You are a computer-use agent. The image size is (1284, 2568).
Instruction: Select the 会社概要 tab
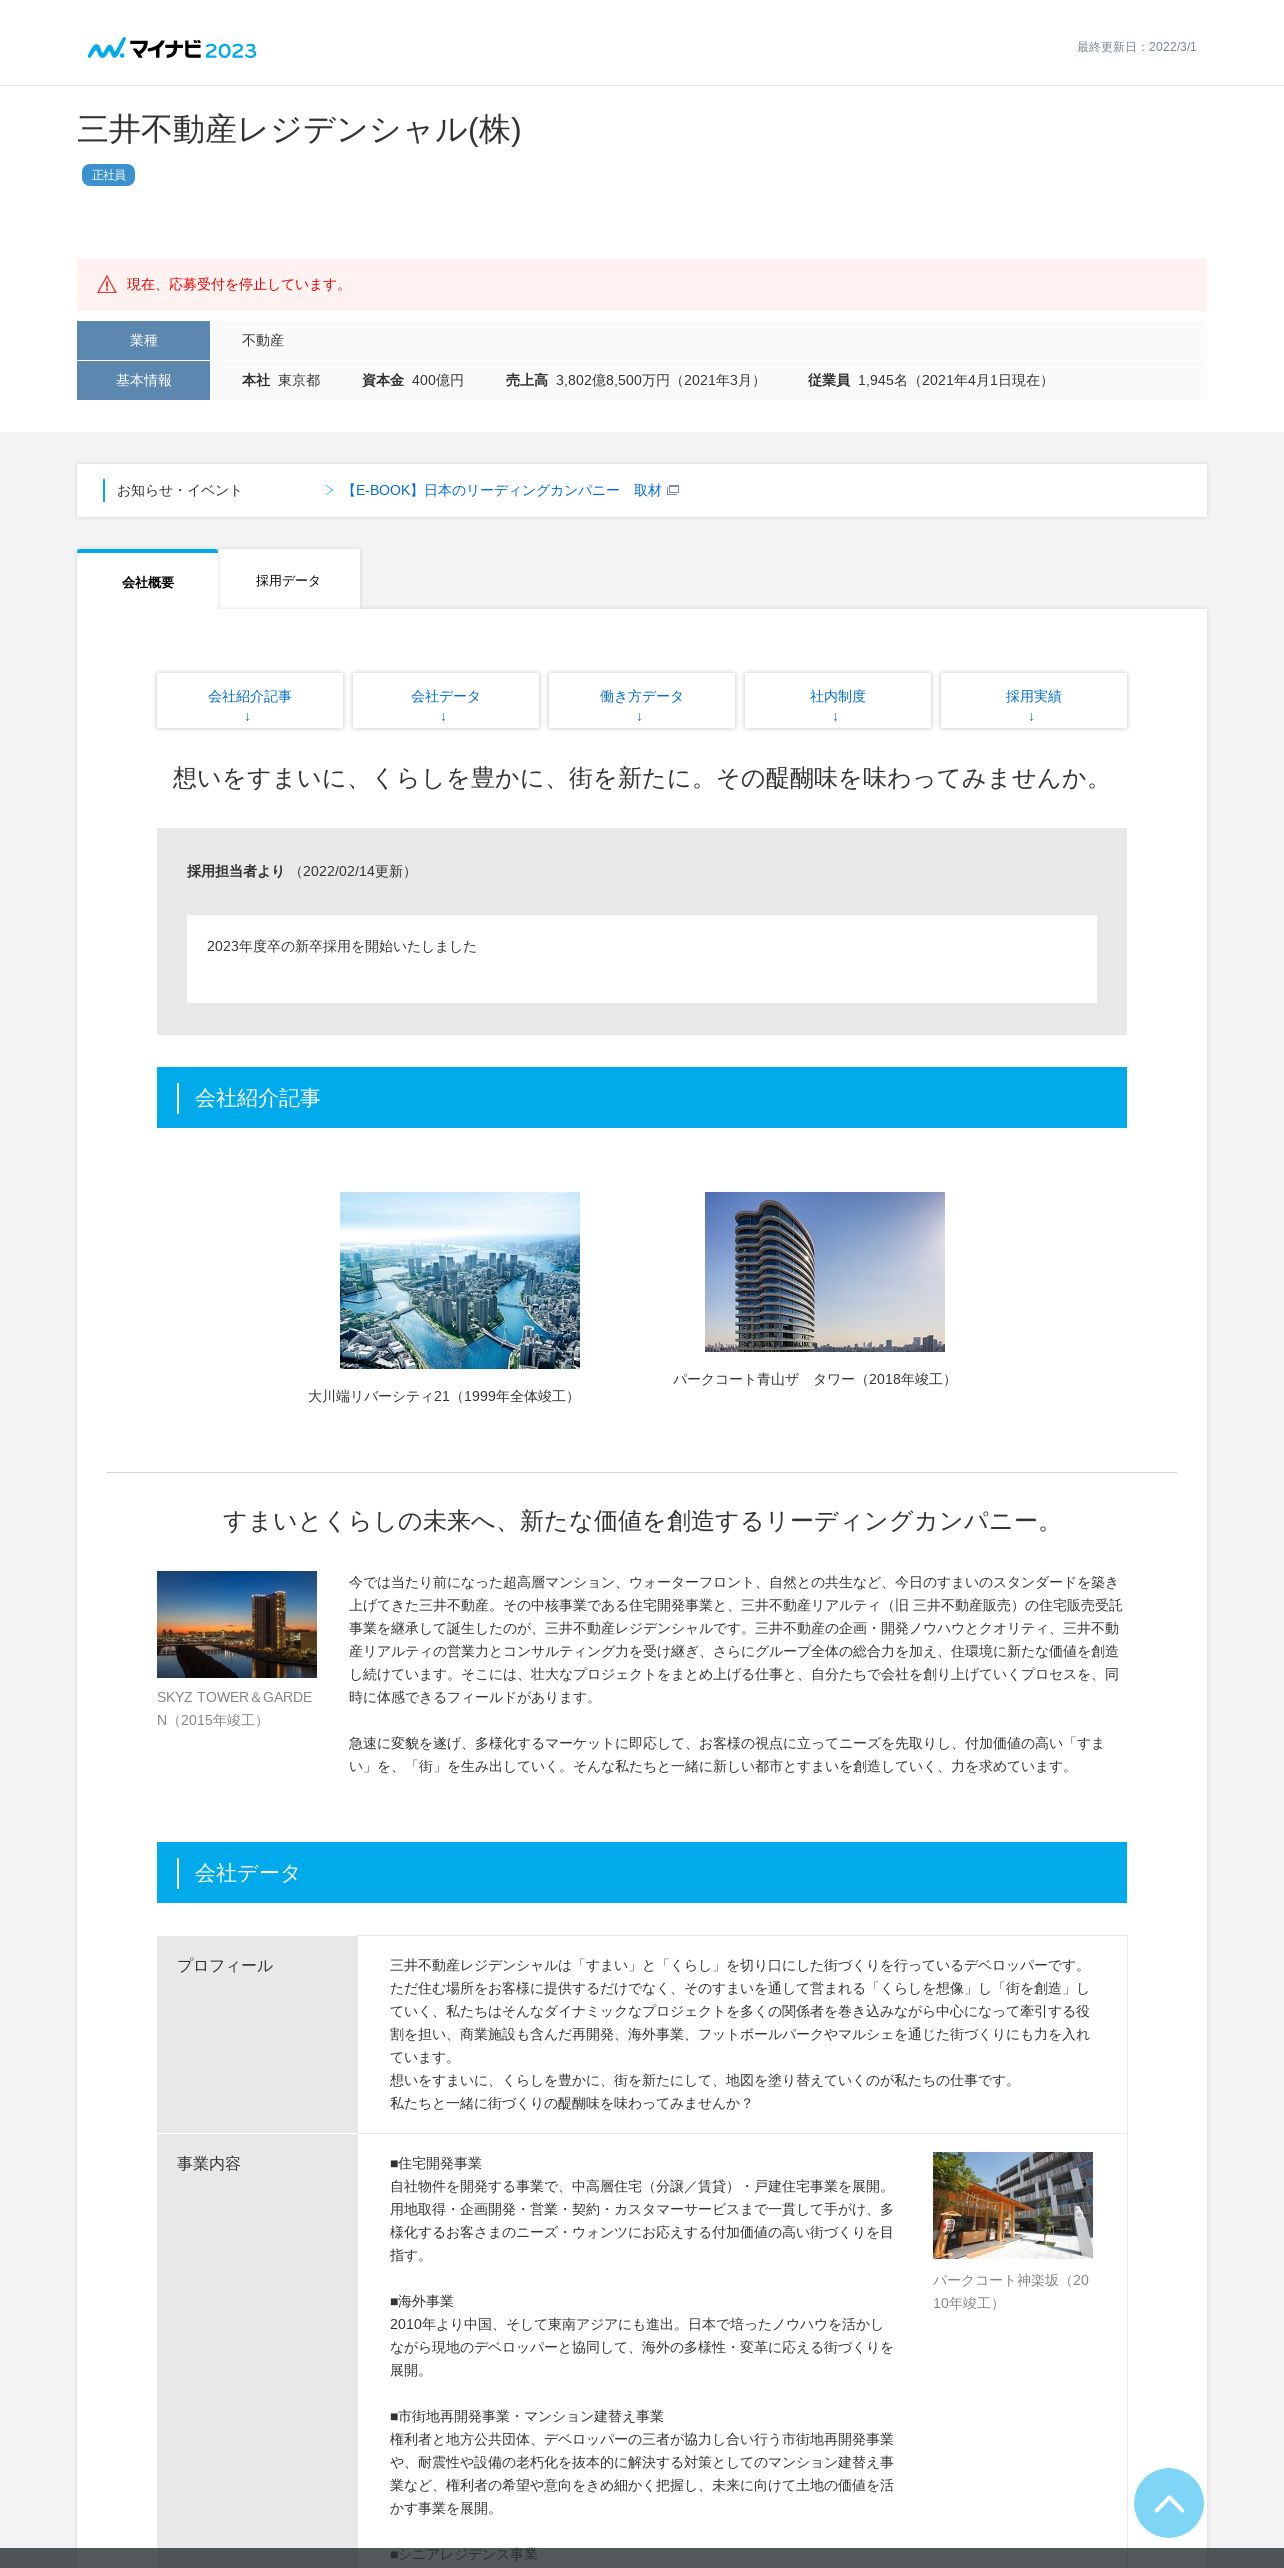pyautogui.click(x=148, y=580)
